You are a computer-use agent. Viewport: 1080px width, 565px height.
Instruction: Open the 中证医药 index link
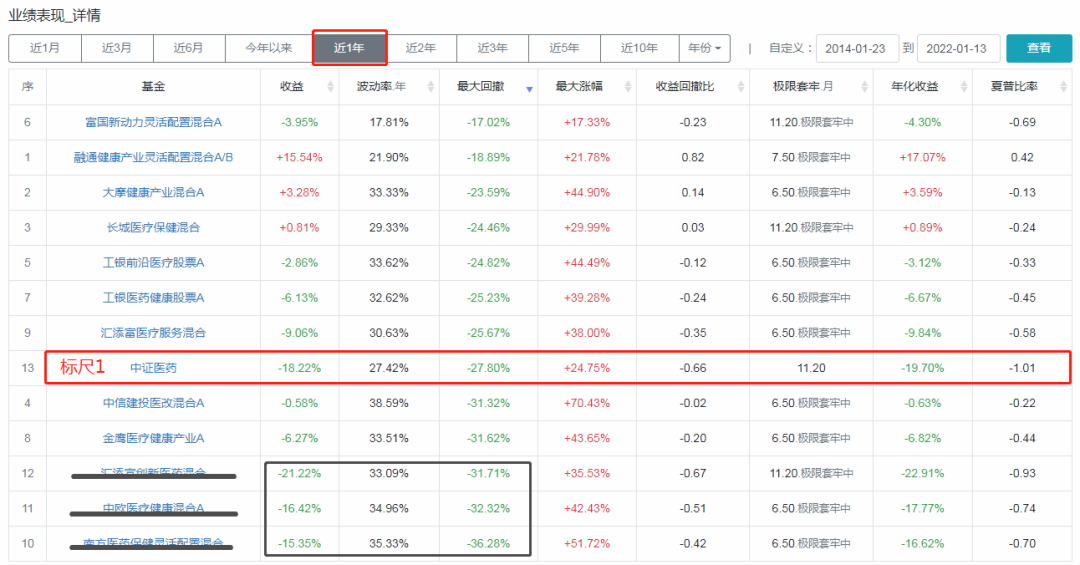pos(154,368)
